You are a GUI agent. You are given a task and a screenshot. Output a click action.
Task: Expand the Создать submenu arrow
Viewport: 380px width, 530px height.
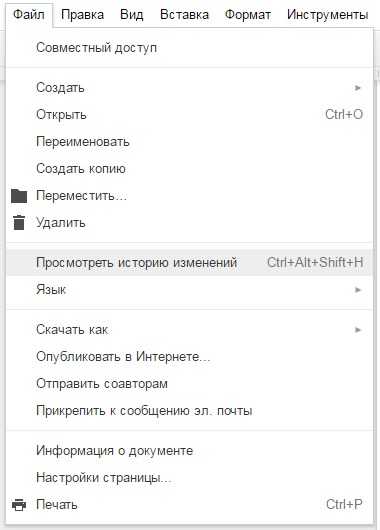(358, 88)
